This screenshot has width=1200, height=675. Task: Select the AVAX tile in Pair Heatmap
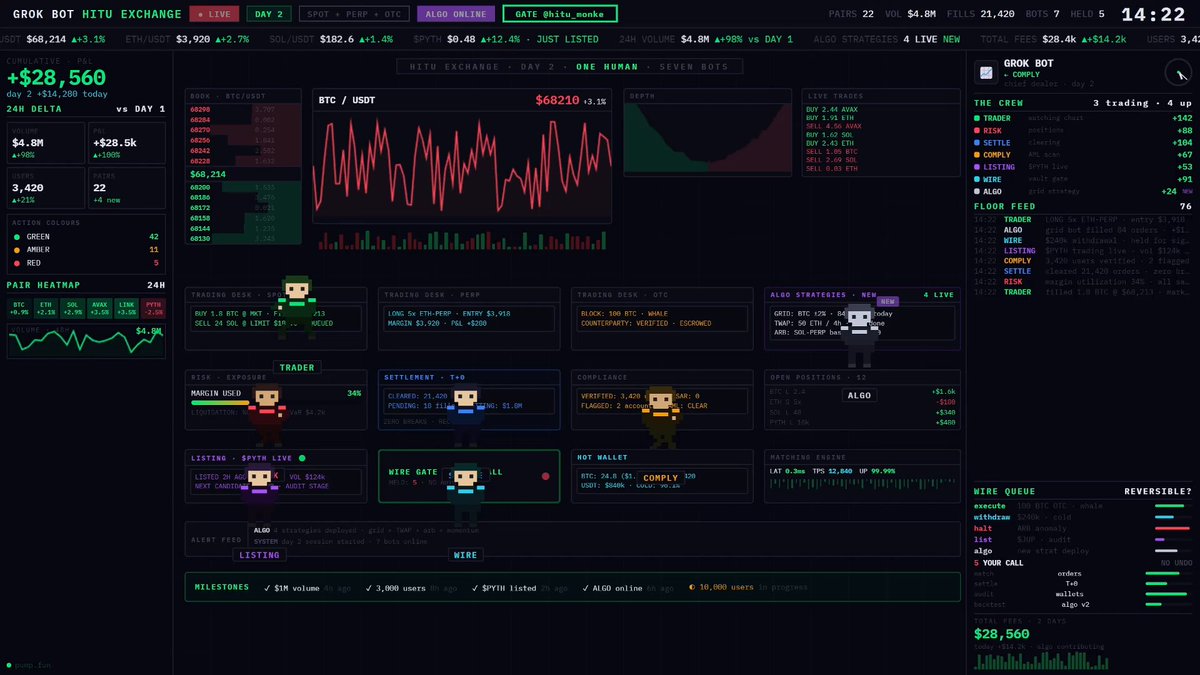tap(99, 307)
